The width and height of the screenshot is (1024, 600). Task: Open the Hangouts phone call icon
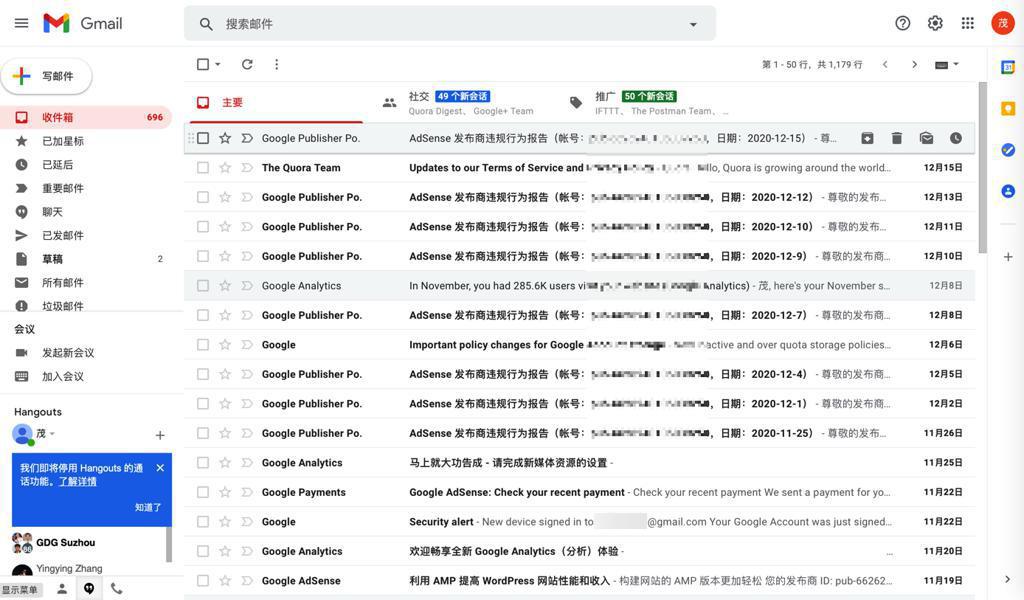point(116,588)
